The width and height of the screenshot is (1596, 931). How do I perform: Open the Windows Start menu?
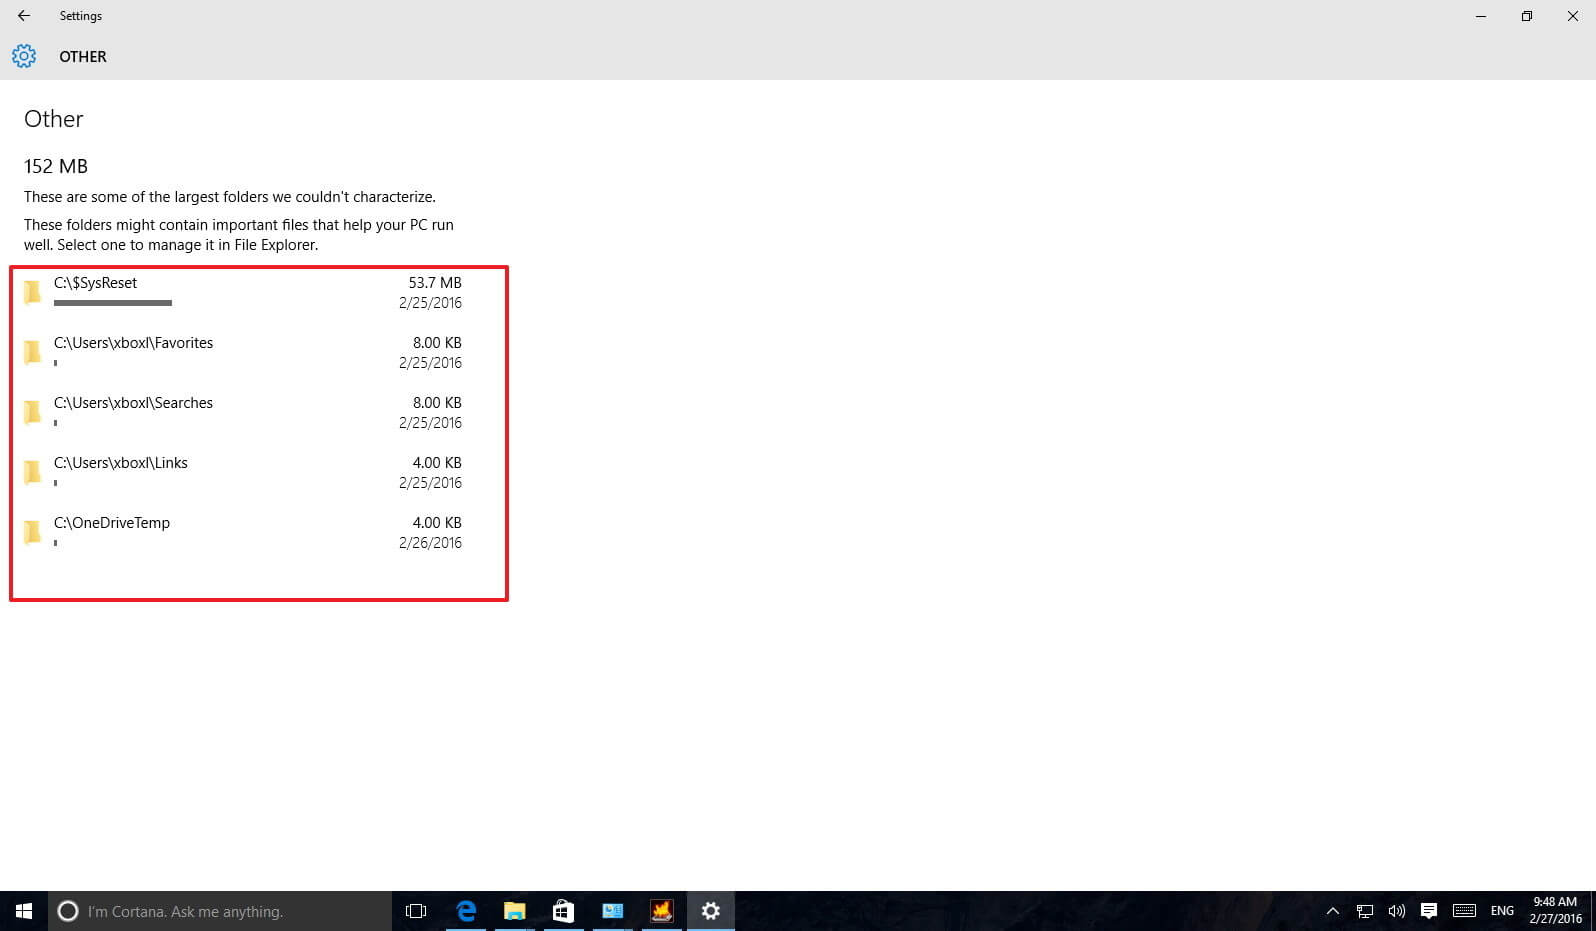(24, 911)
